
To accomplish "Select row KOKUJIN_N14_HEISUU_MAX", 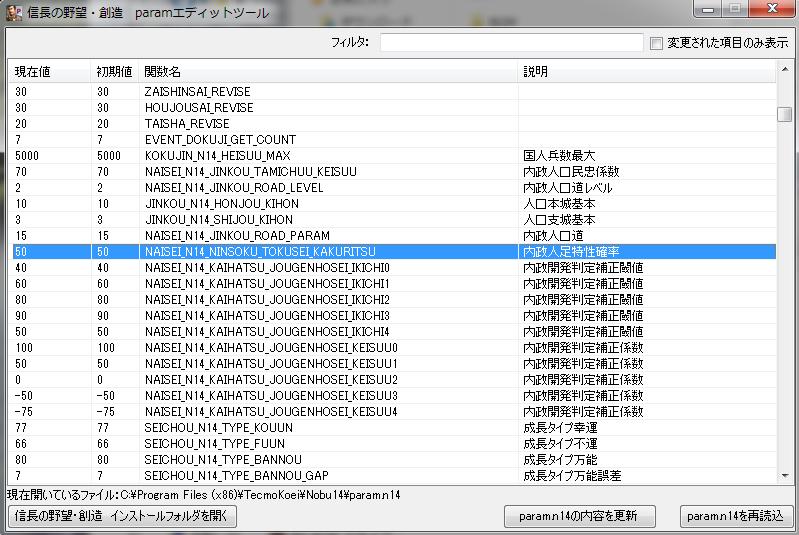I will point(394,155).
